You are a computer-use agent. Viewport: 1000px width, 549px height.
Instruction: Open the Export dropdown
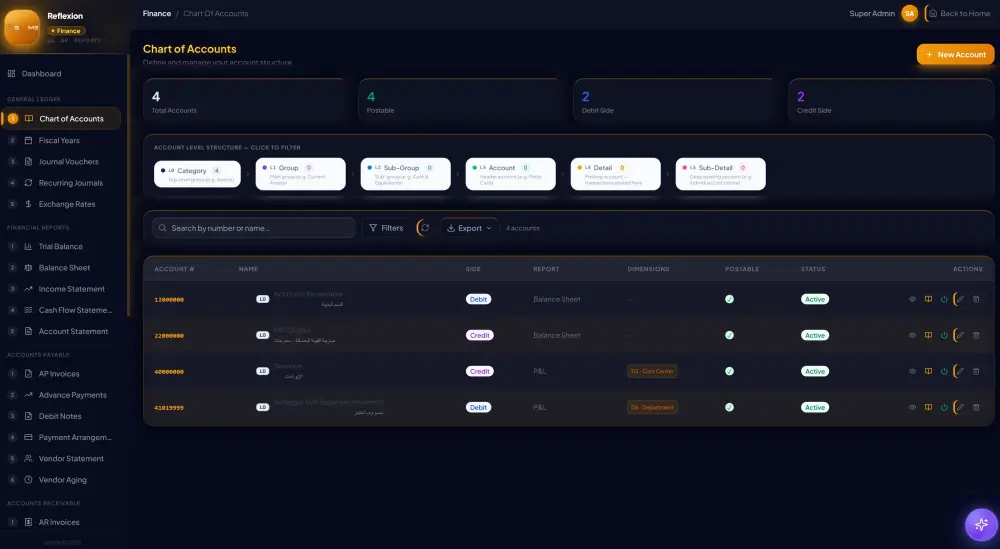(469, 228)
